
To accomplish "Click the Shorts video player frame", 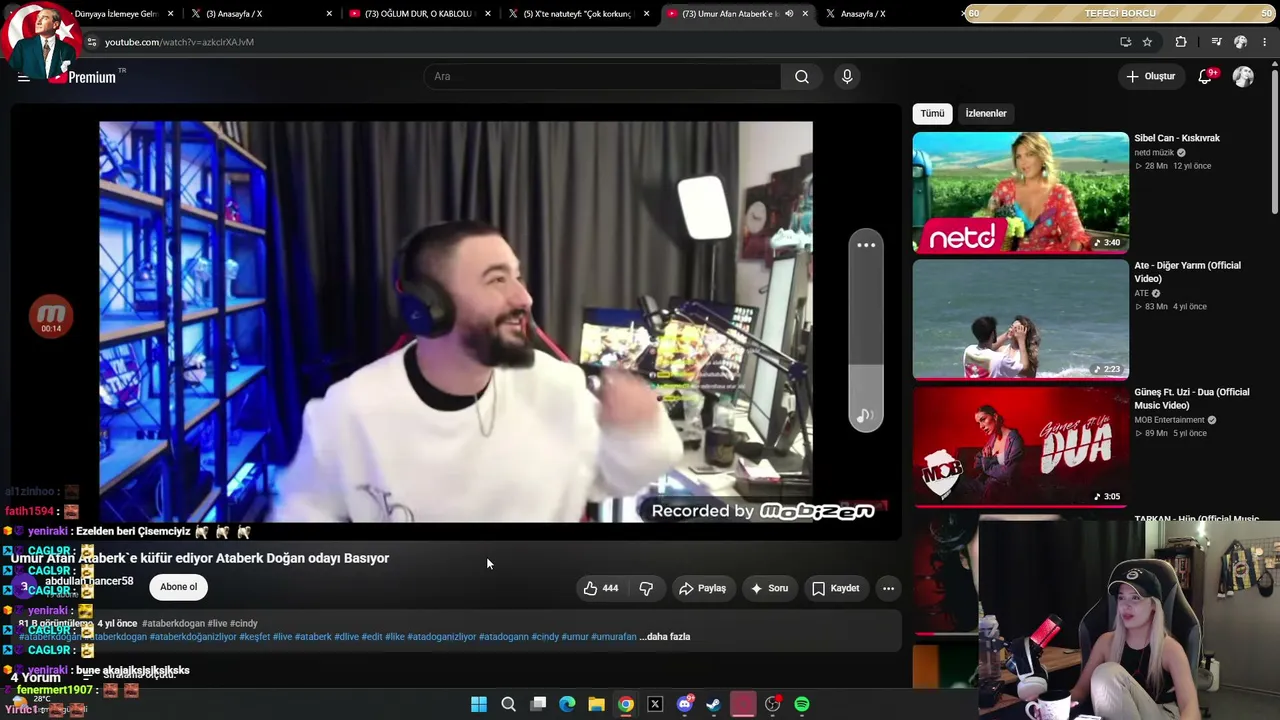I will (456, 322).
